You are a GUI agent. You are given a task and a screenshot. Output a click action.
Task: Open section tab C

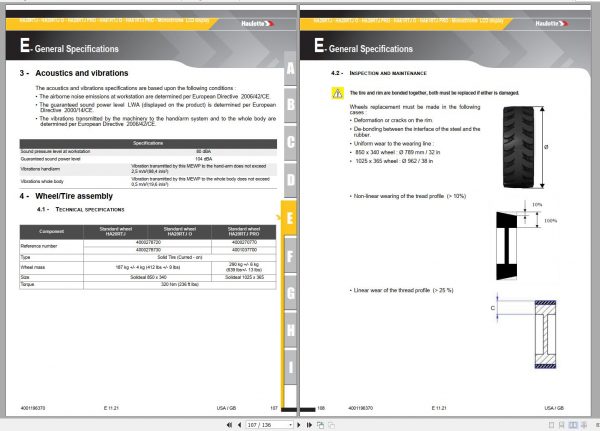point(290,142)
